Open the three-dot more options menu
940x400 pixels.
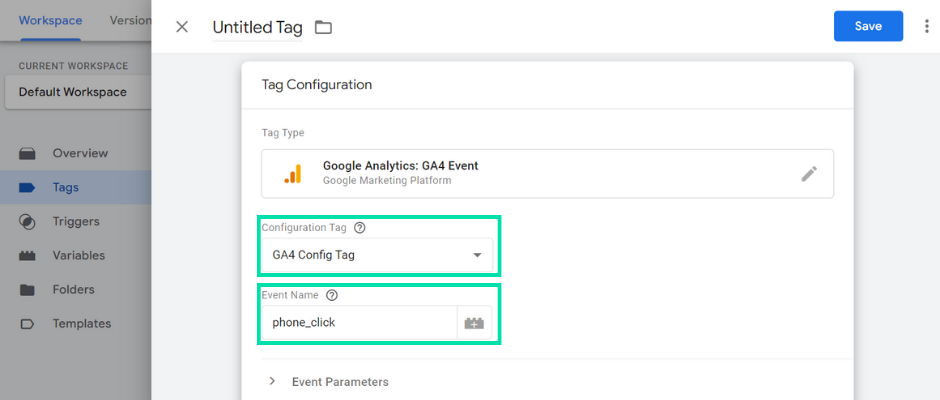coord(927,26)
